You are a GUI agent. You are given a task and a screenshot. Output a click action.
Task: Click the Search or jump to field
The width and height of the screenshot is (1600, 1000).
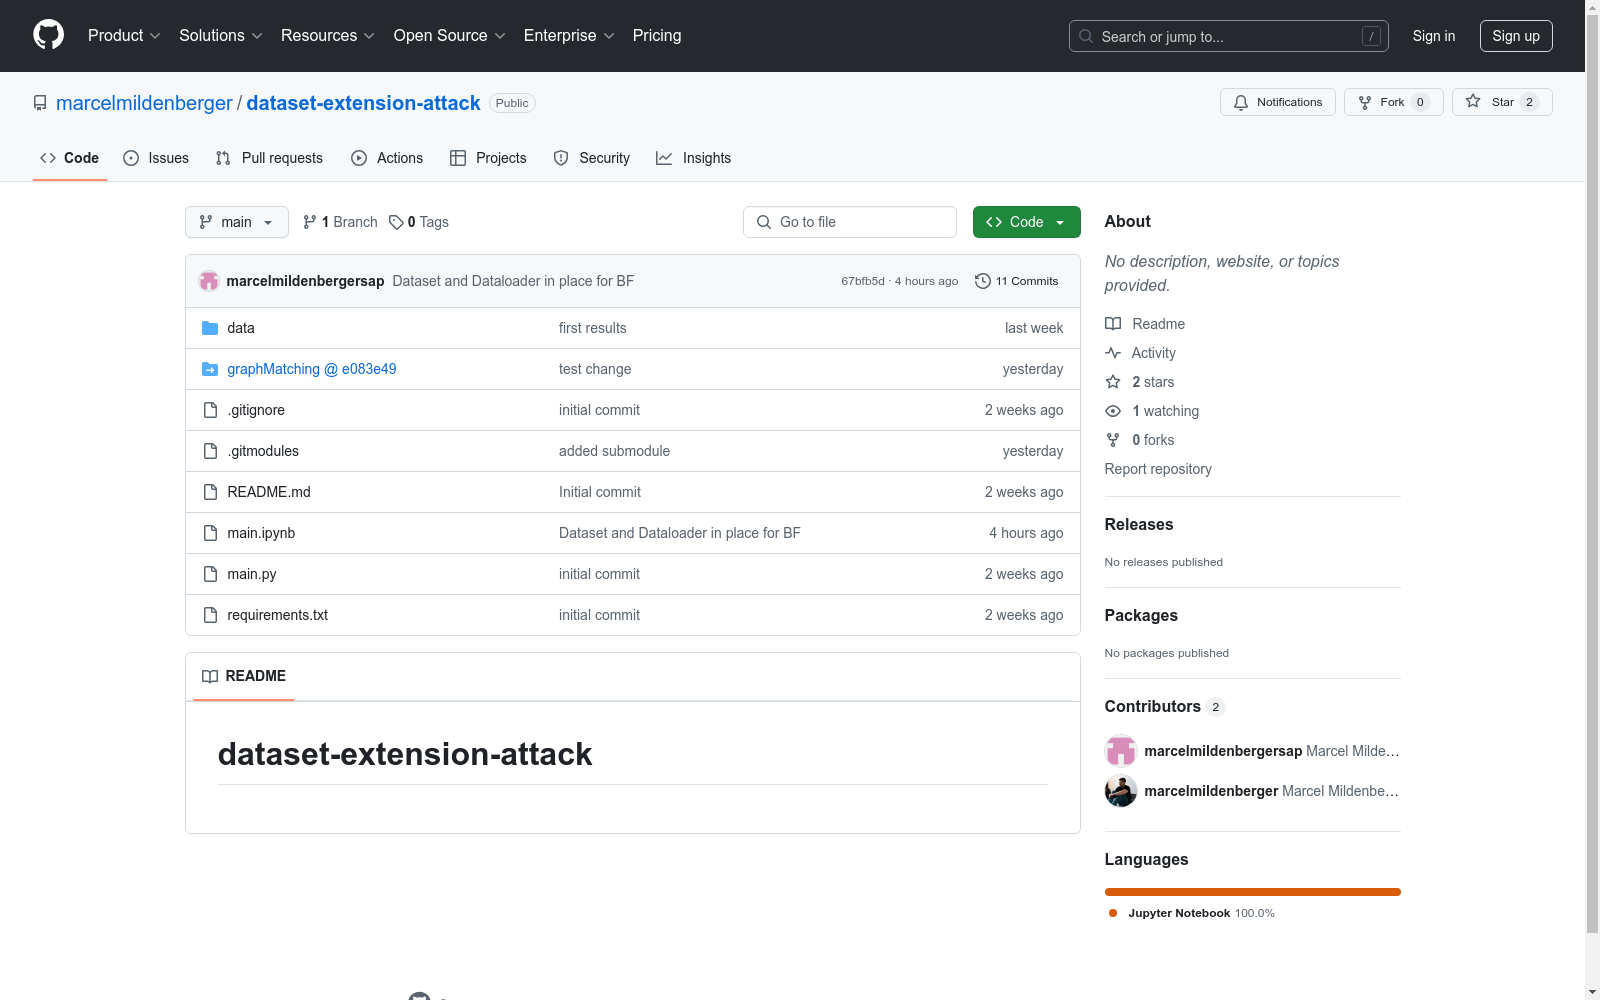click(1229, 36)
